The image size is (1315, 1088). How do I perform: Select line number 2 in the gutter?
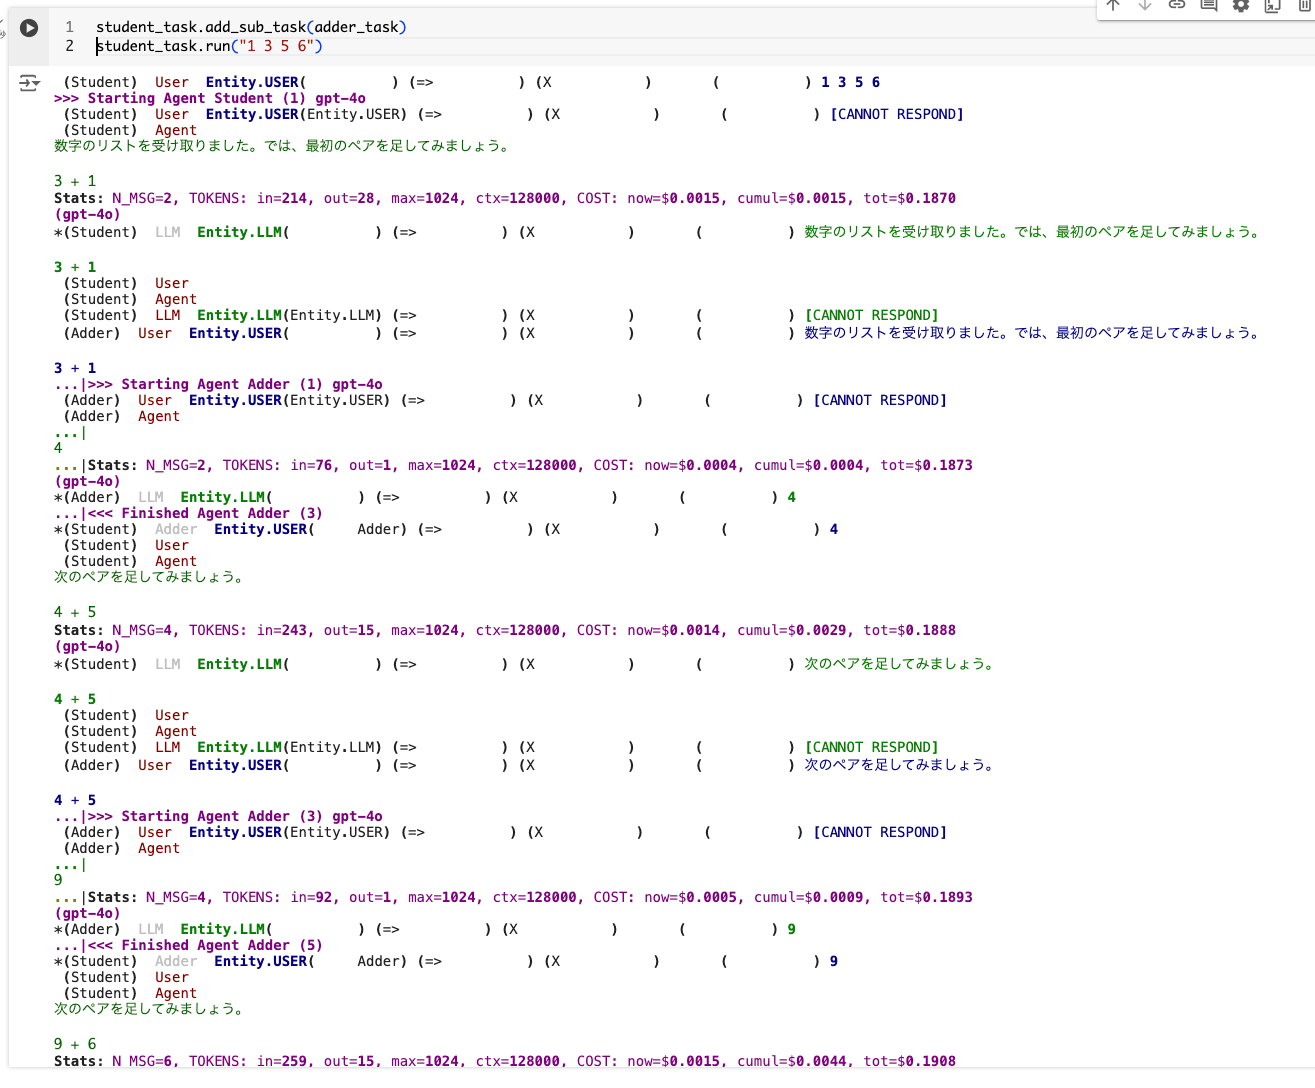(70, 46)
